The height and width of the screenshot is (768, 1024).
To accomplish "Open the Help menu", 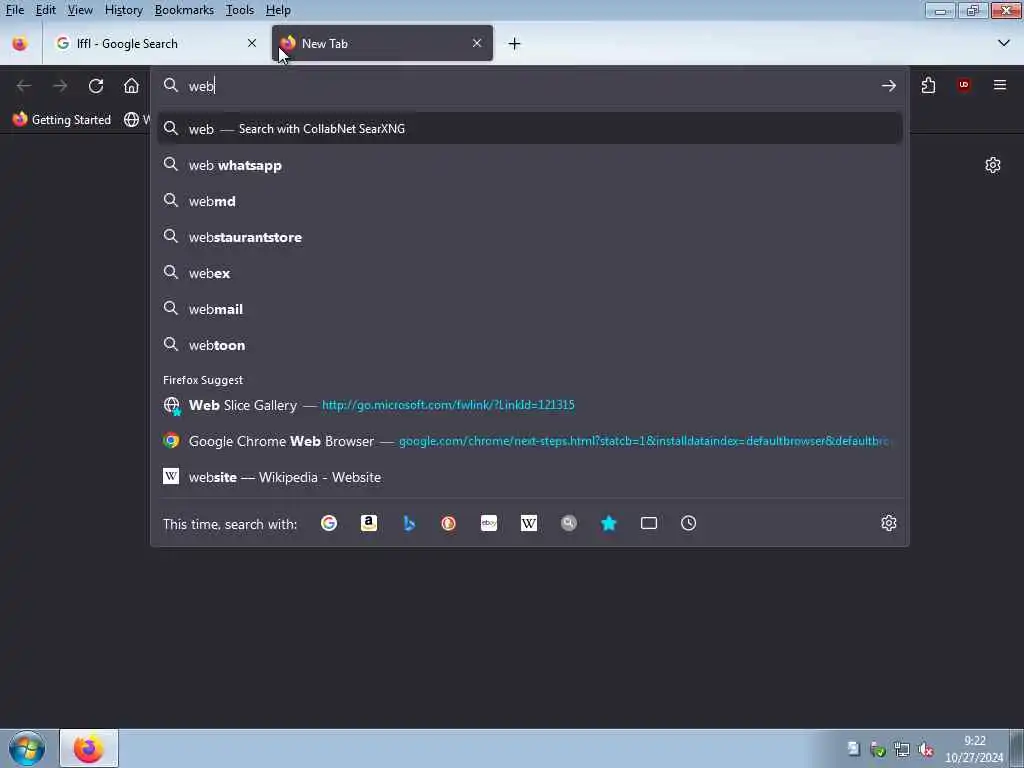I will coord(278,10).
